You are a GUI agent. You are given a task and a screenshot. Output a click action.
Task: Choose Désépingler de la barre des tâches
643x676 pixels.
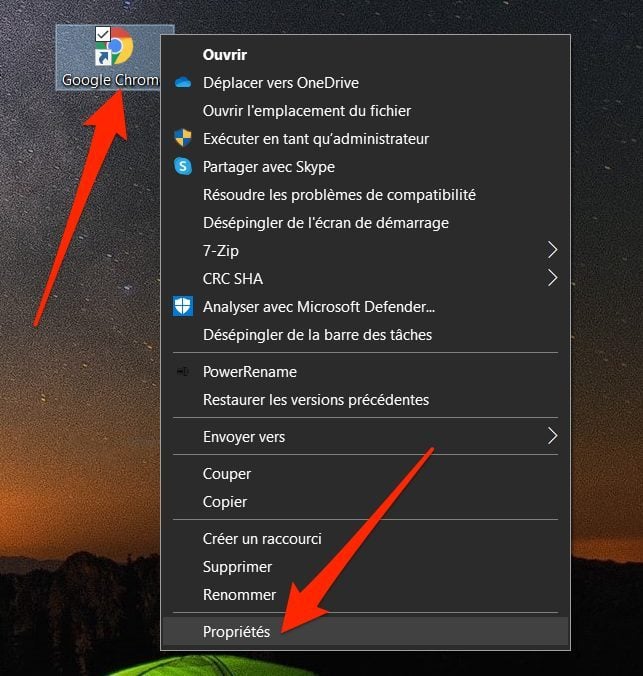366,335
